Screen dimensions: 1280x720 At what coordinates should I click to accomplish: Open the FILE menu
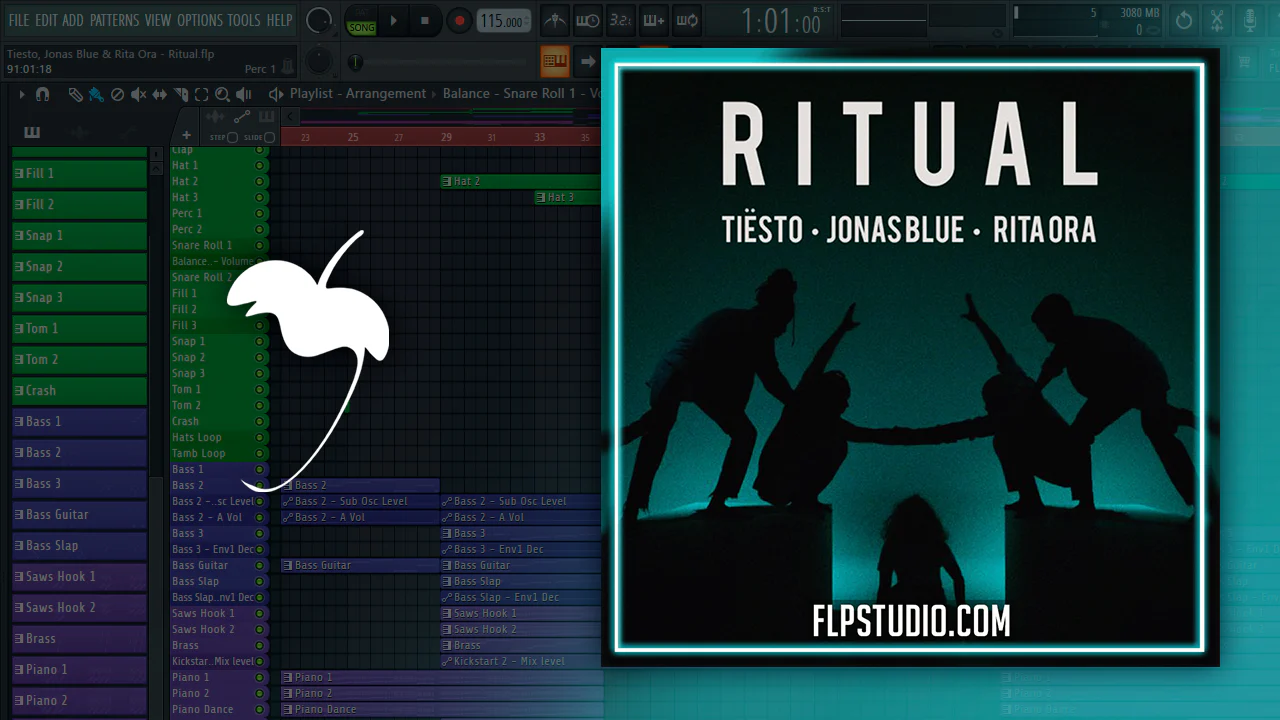point(18,20)
